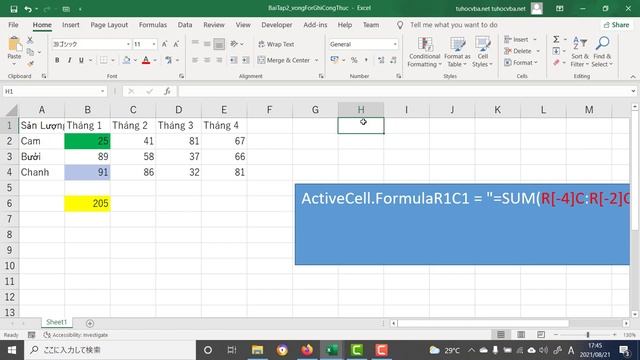This screenshot has width=640, height=360.
Task: Toggle Align Left for cells
Action: [195, 60]
